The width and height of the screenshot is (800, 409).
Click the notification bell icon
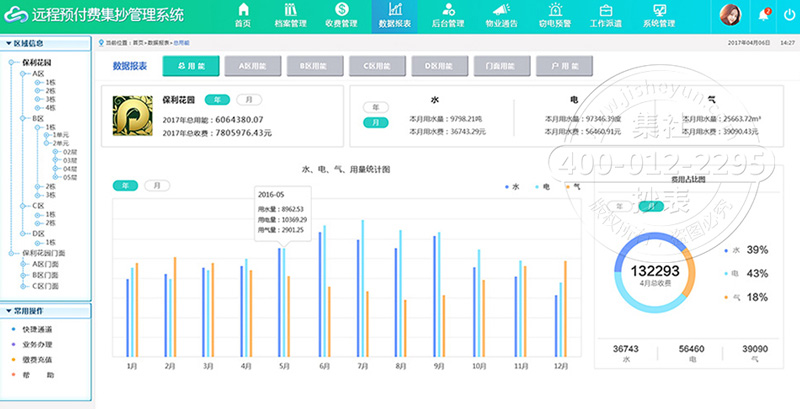[x=764, y=14]
